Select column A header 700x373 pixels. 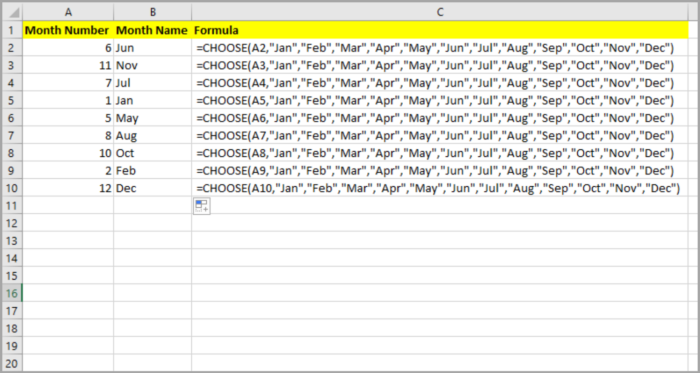pos(68,12)
